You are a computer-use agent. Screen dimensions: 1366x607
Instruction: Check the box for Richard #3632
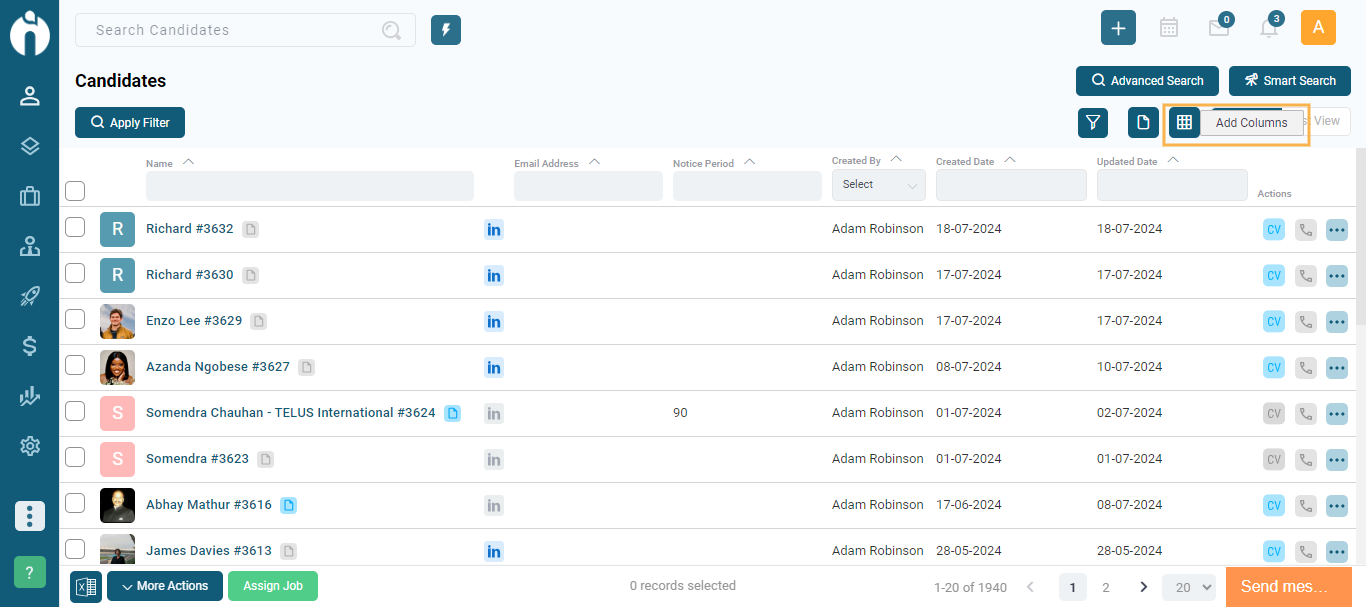[x=75, y=227]
